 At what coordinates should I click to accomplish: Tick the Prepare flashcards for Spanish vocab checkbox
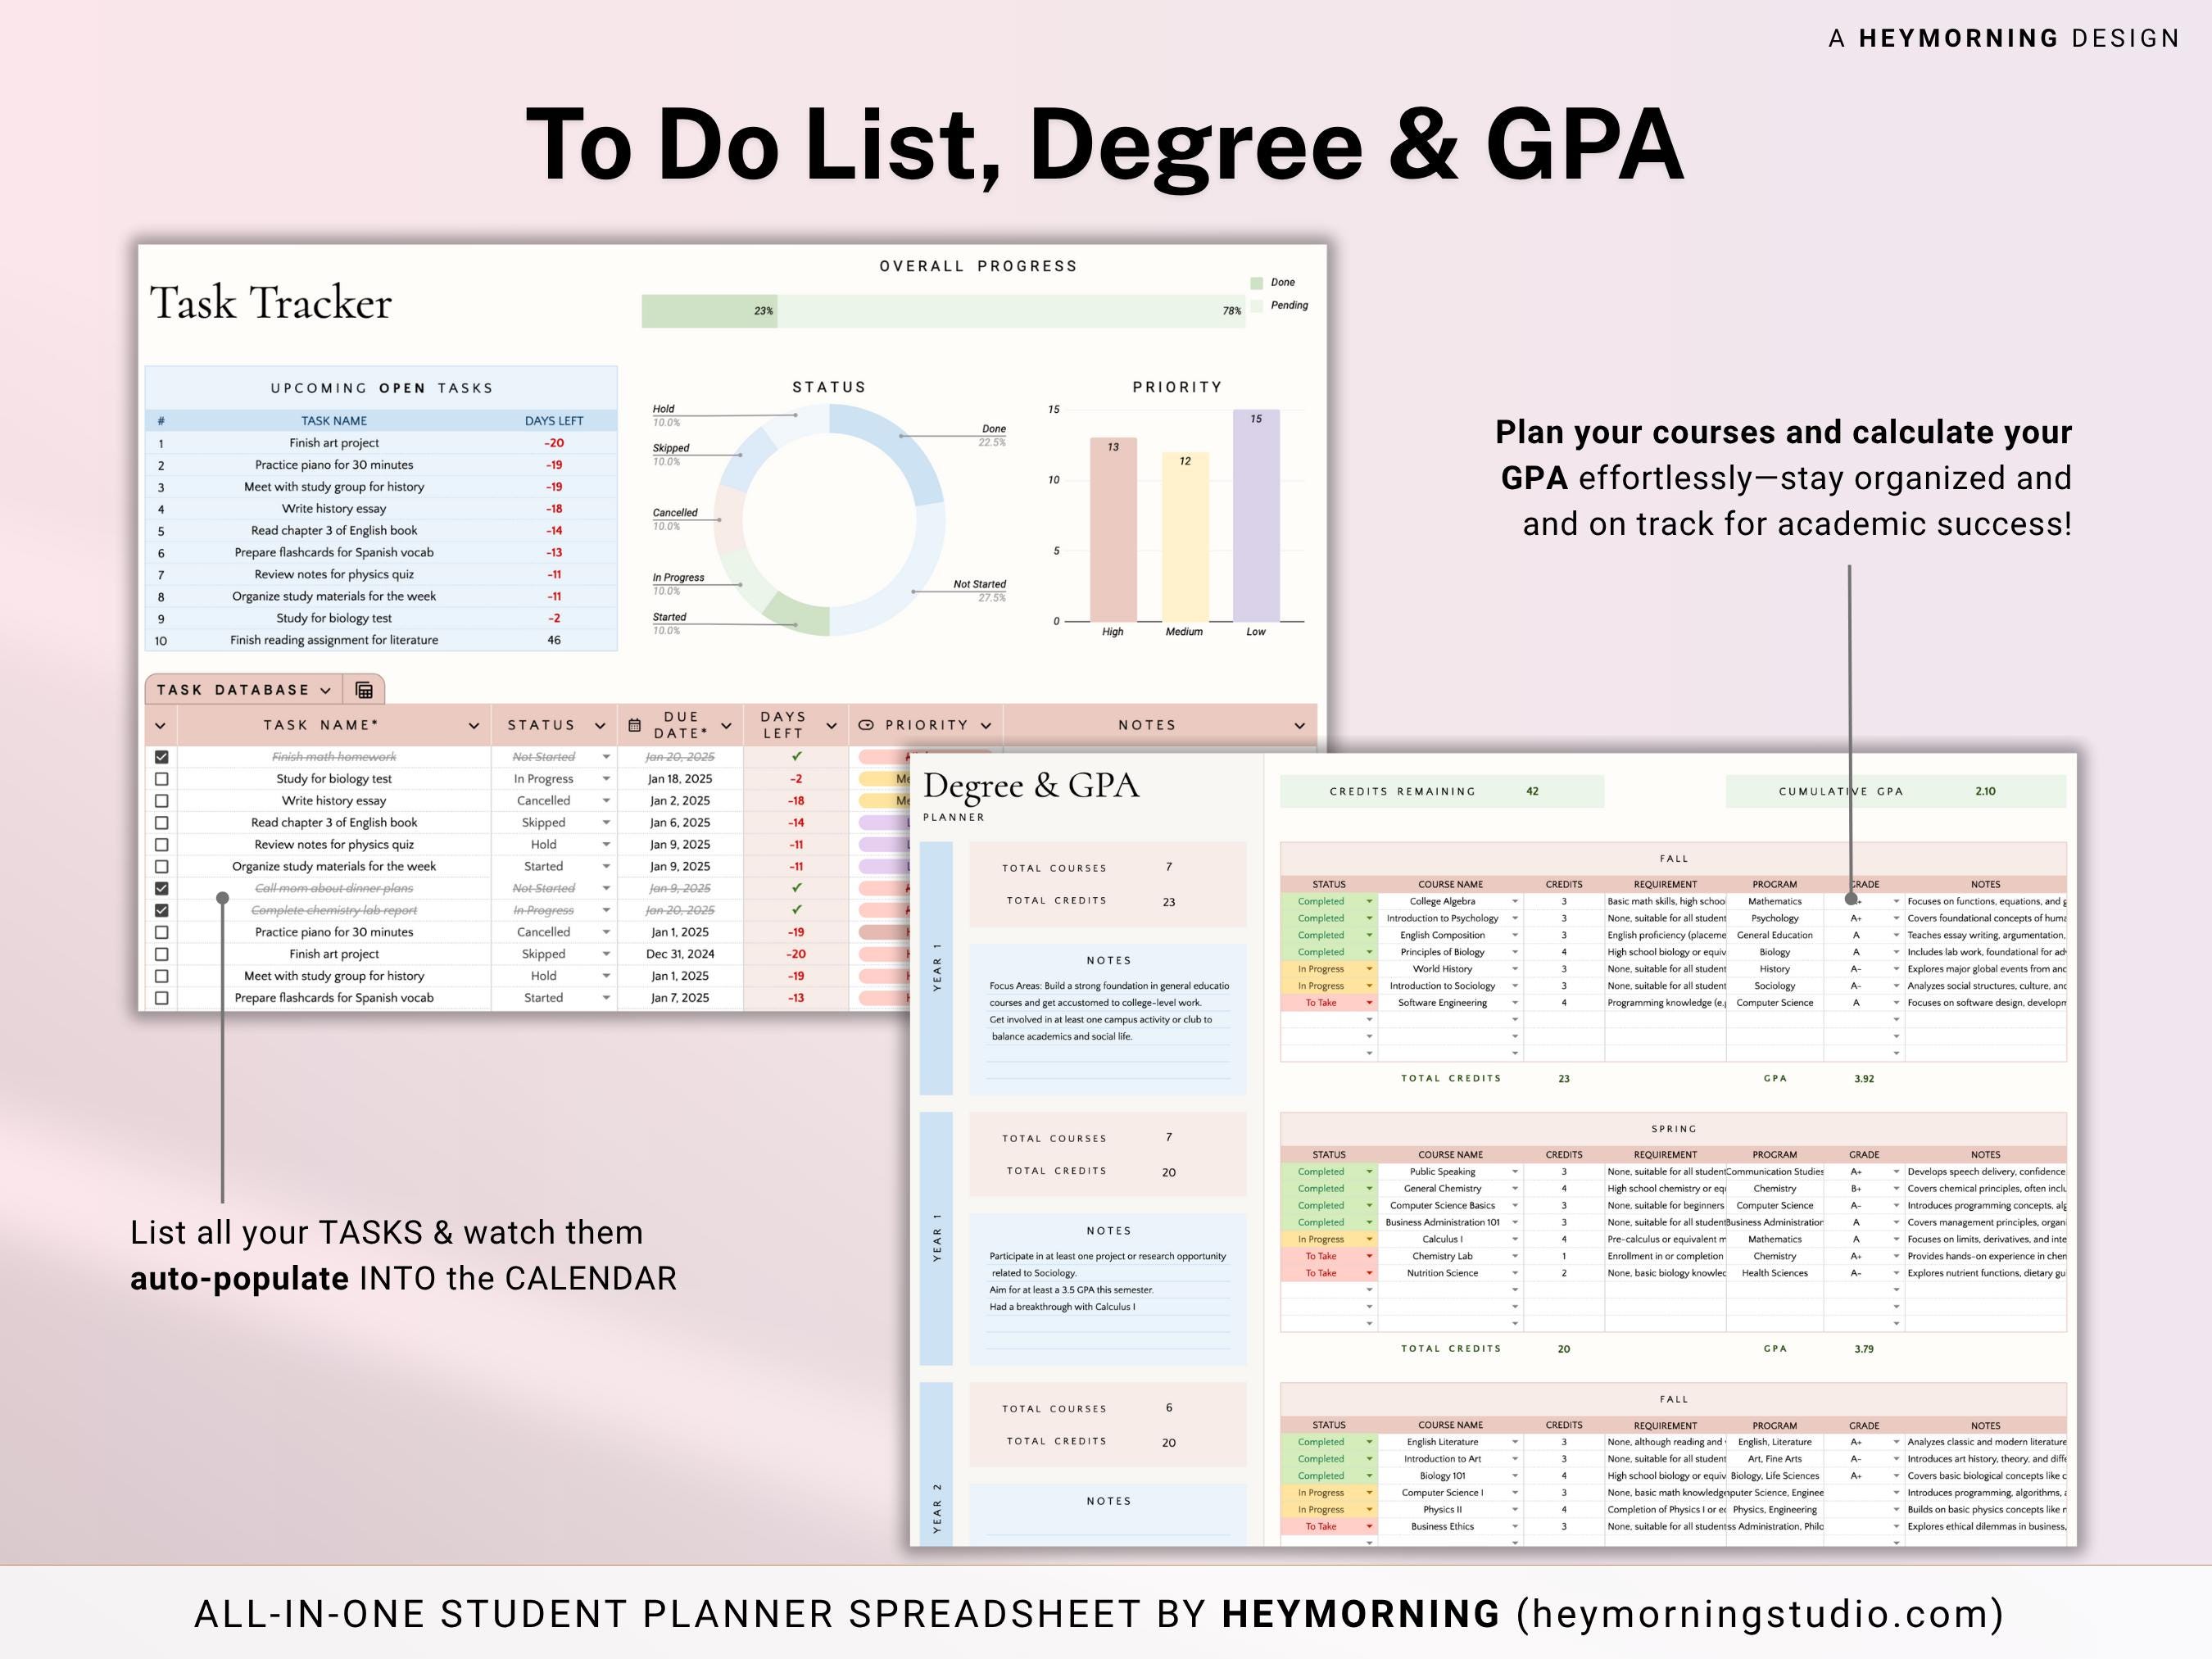pyautogui.click(x=162, y=998)
